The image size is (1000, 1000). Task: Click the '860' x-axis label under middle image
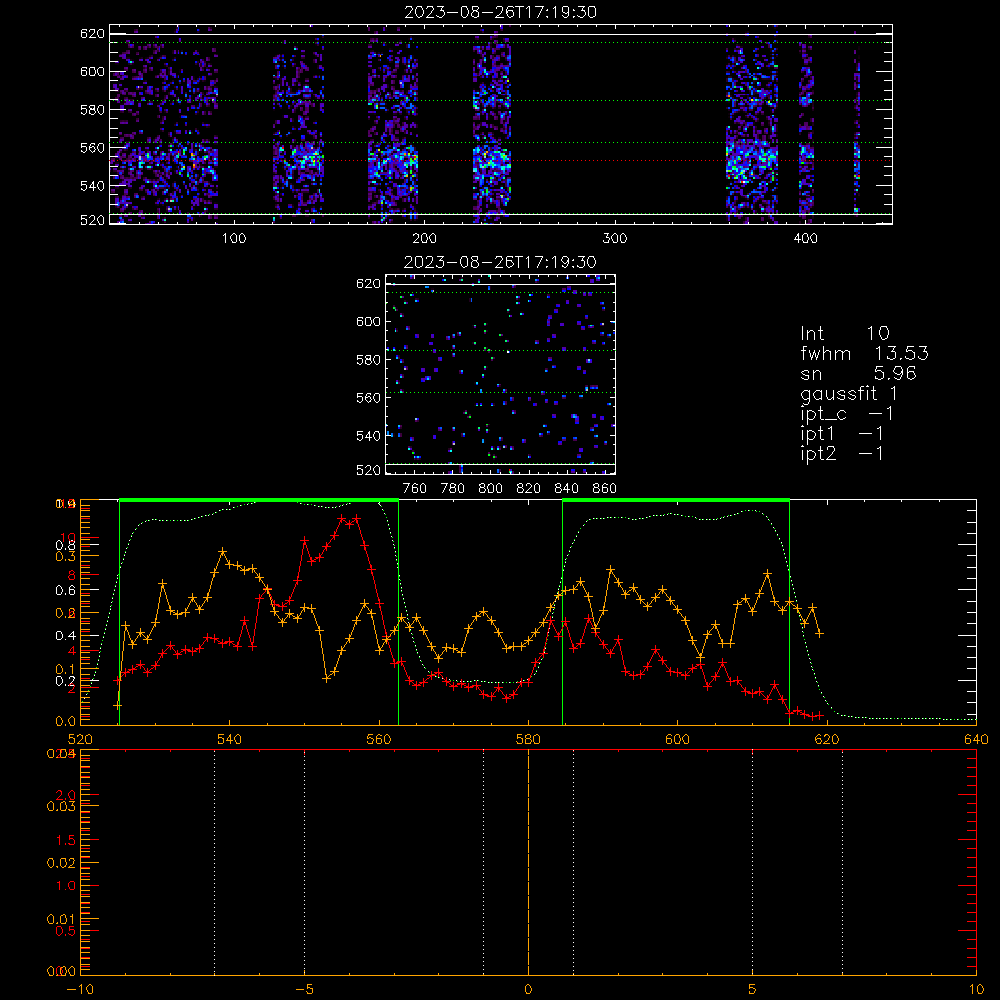tap(605, 489)
